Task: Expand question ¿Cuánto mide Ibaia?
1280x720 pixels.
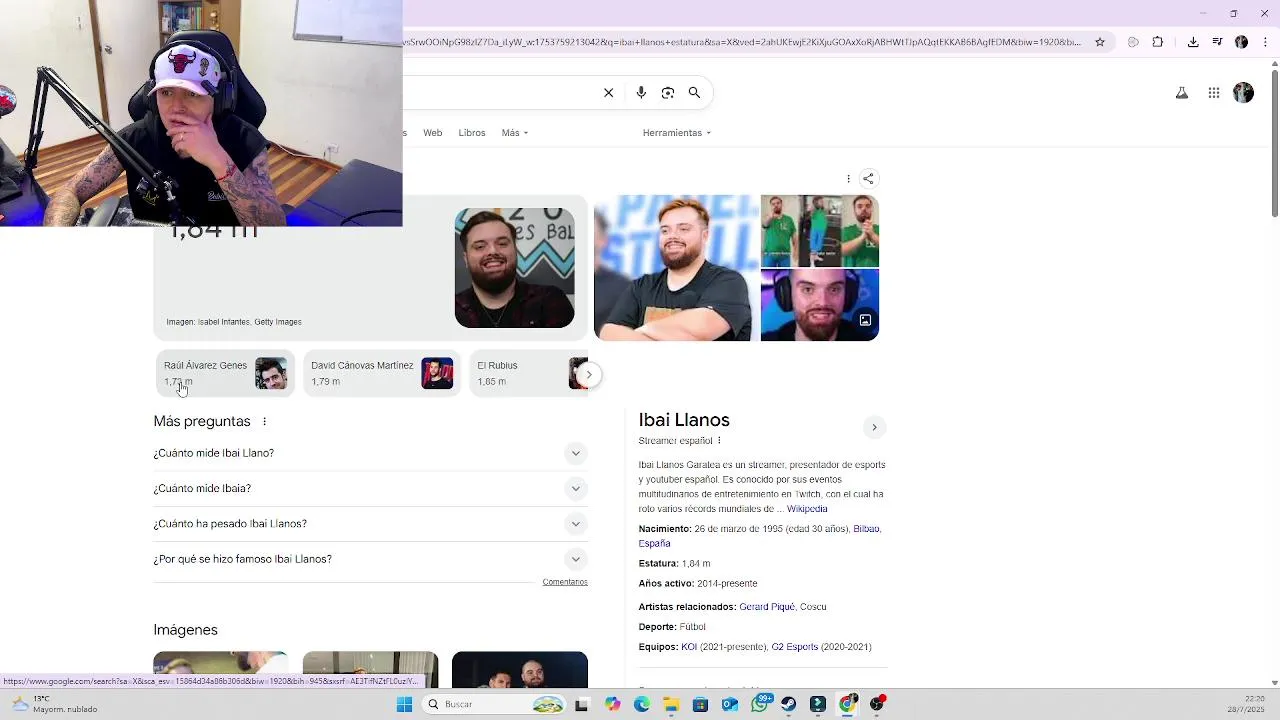Action: tap(370, 488)
